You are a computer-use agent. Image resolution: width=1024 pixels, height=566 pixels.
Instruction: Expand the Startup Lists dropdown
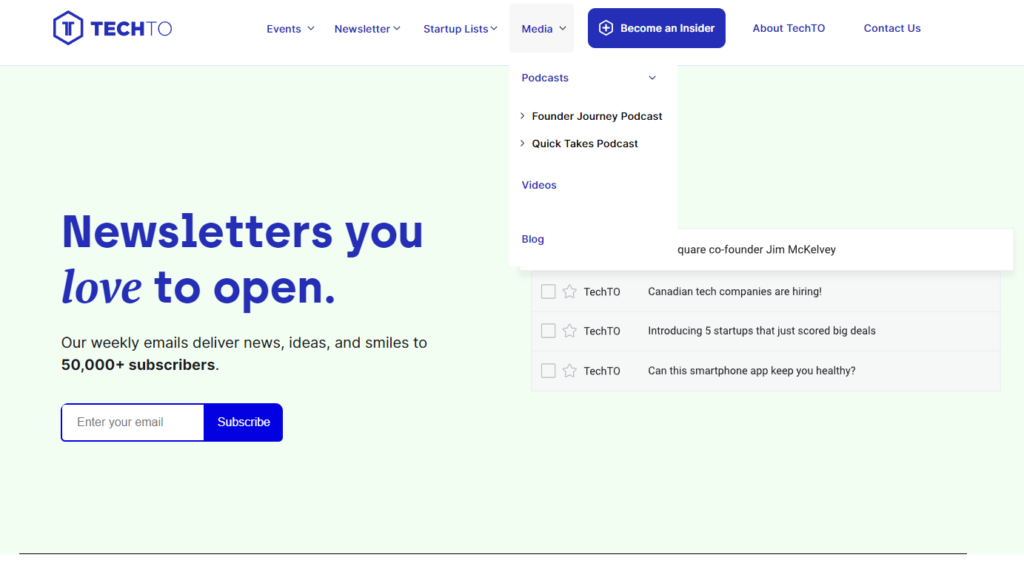coord(460,29)
